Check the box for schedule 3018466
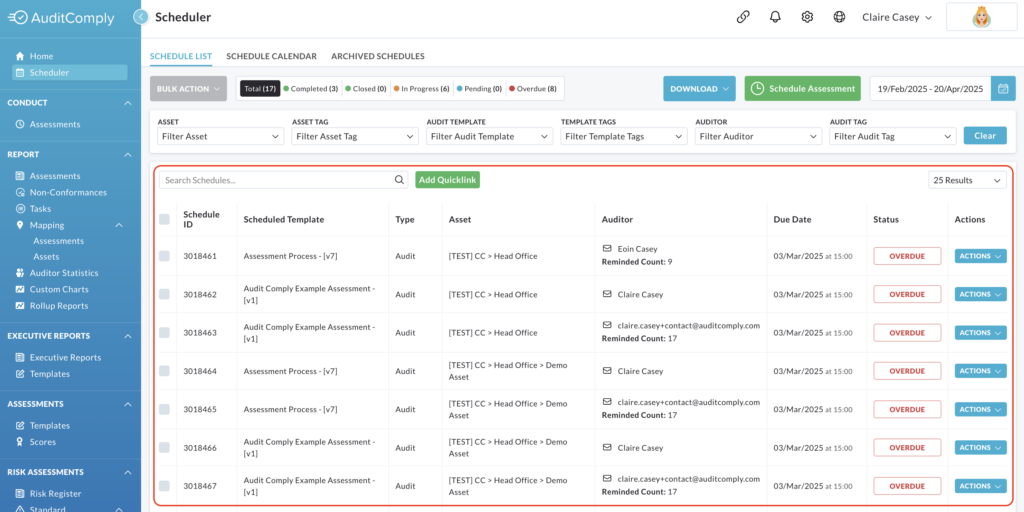 [x=164, y=448]
